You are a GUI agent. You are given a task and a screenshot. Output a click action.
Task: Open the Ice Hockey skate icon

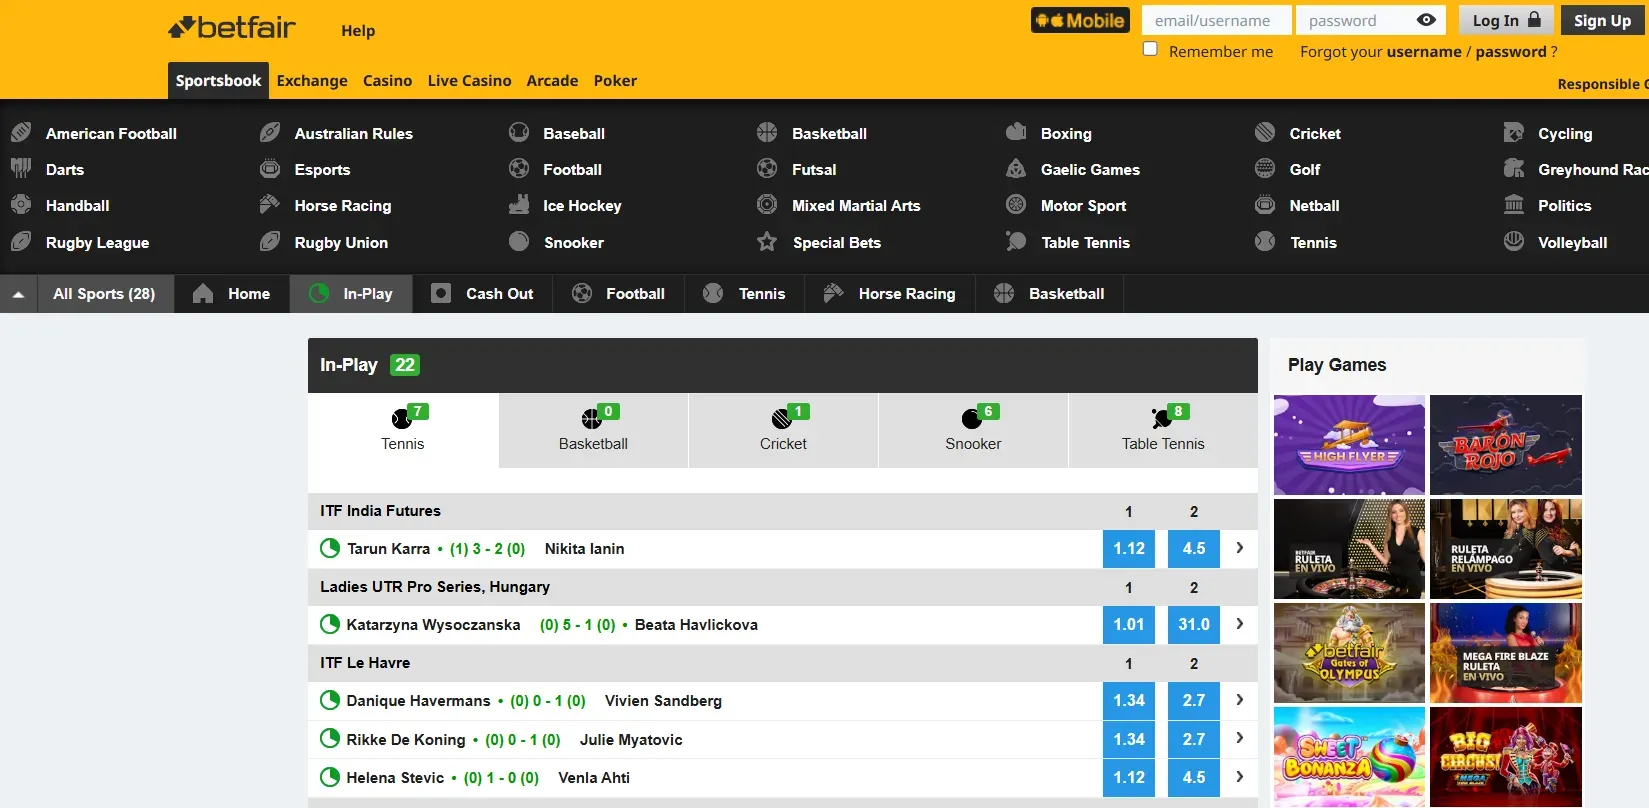(x=519, y=204)
